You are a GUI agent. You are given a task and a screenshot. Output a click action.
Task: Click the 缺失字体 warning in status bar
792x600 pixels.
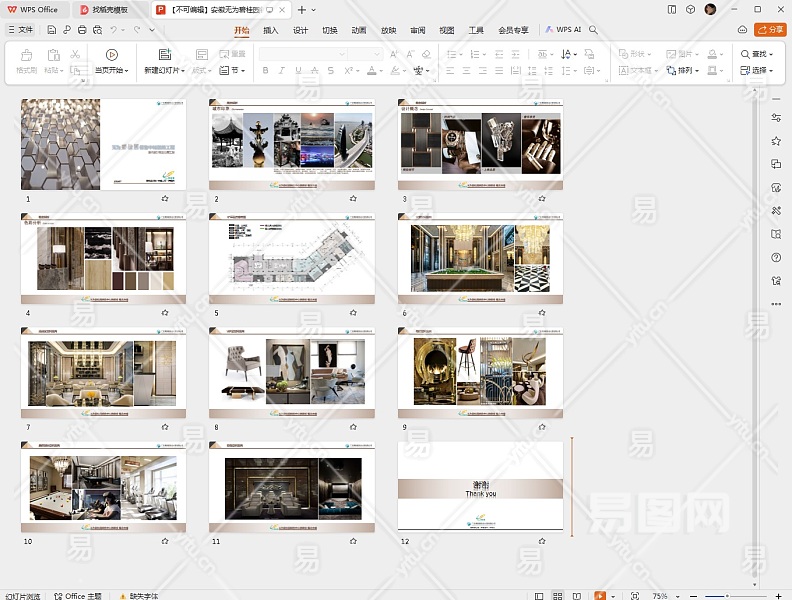click(142, 595)
